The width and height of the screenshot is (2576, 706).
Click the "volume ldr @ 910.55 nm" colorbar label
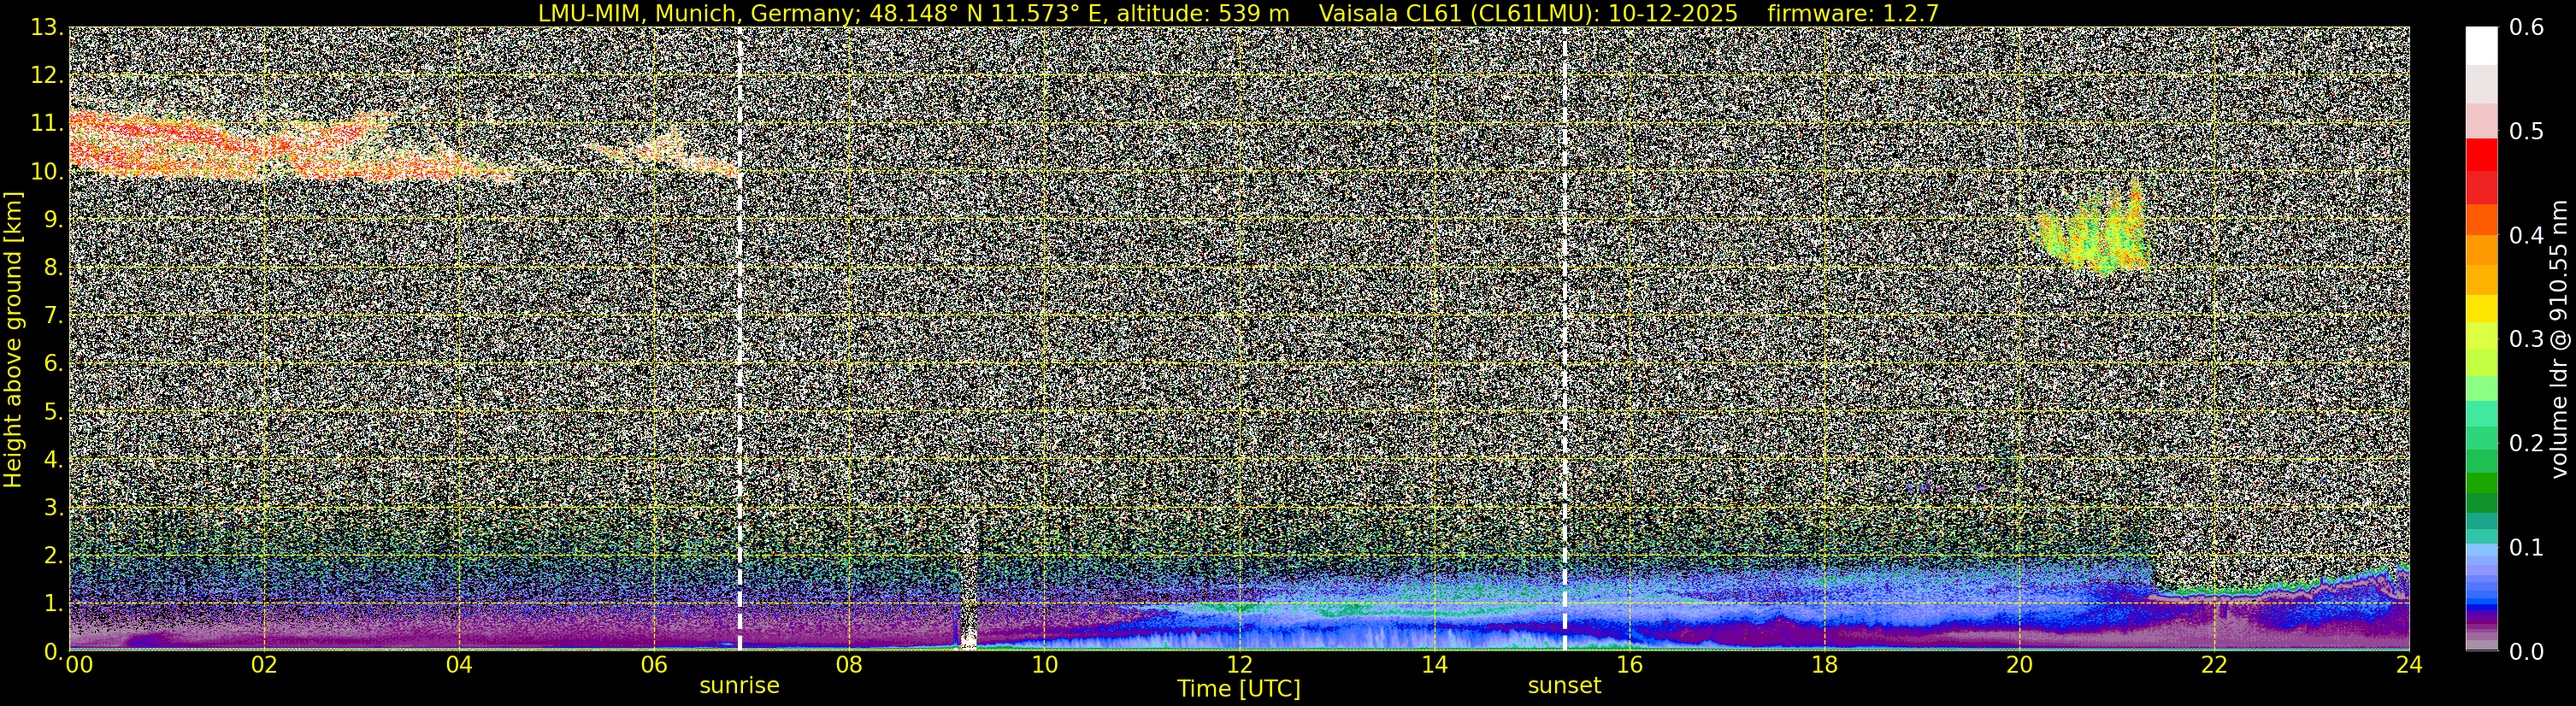tap(2559, 339)
